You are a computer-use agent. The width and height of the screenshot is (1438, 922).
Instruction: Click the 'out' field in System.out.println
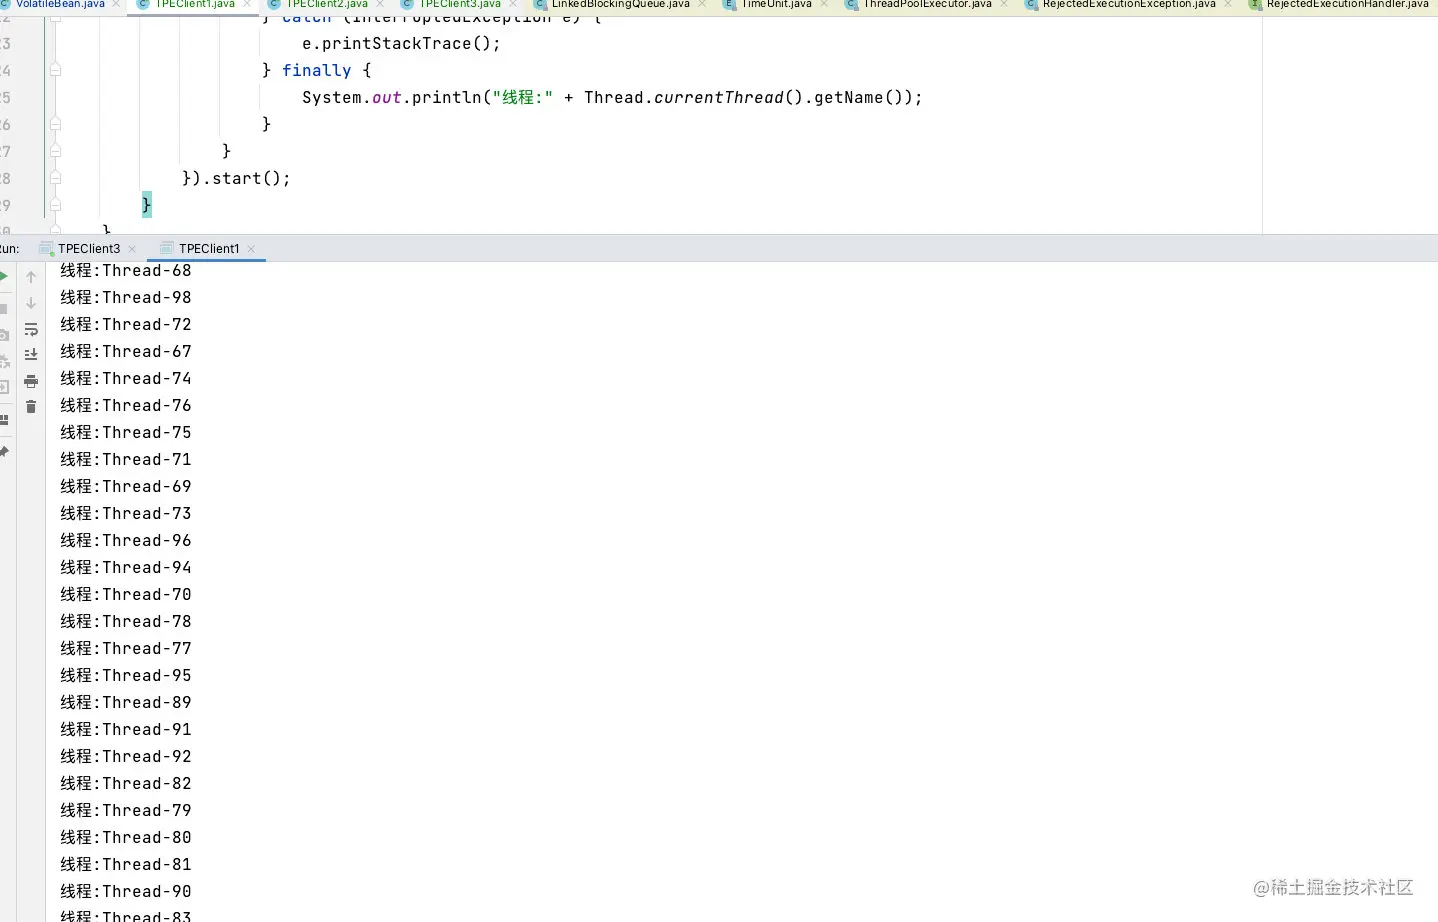coord(386,97)
